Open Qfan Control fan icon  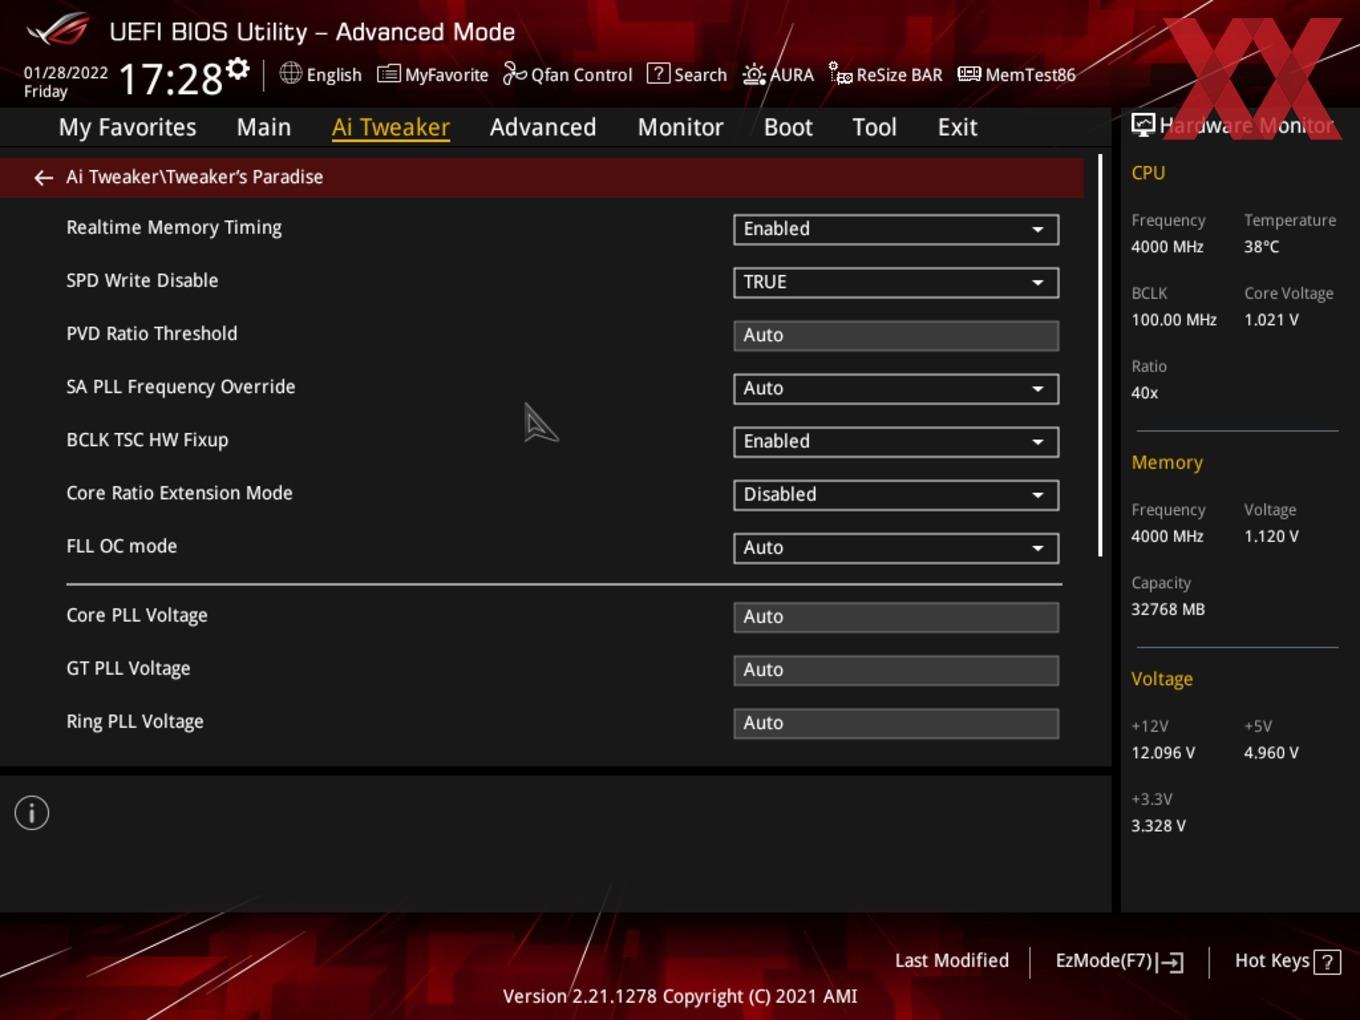tap(514, 73)
